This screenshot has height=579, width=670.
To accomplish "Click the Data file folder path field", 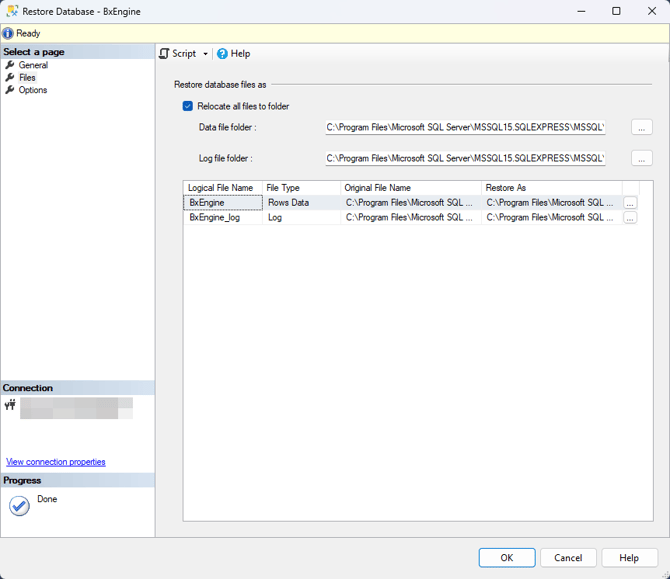I will click(x=465, y=127).
